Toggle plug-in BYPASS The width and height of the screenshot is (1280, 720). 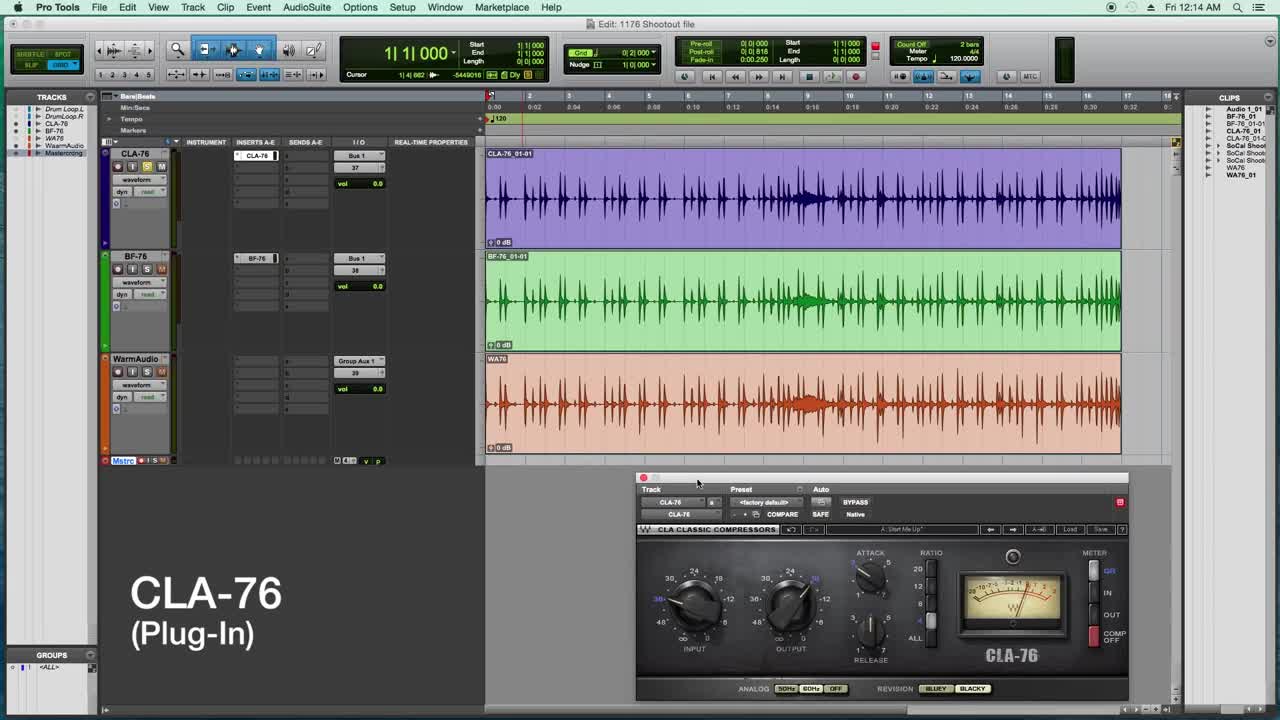pos(855,502)
